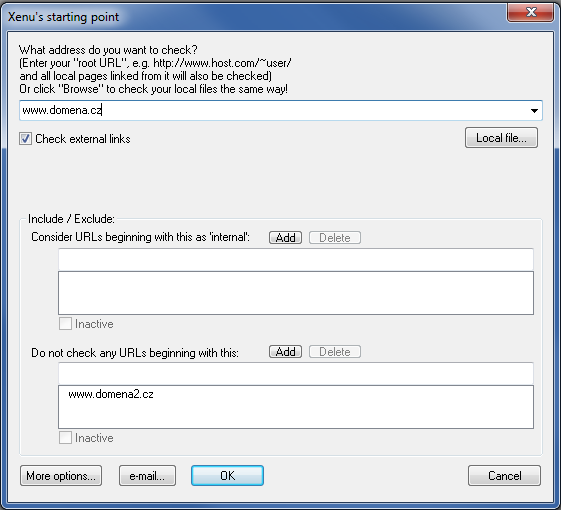The width and height of the screenshot is (561, 510).
Task: Focus the internal URL text field
Action: pos(296,259)
